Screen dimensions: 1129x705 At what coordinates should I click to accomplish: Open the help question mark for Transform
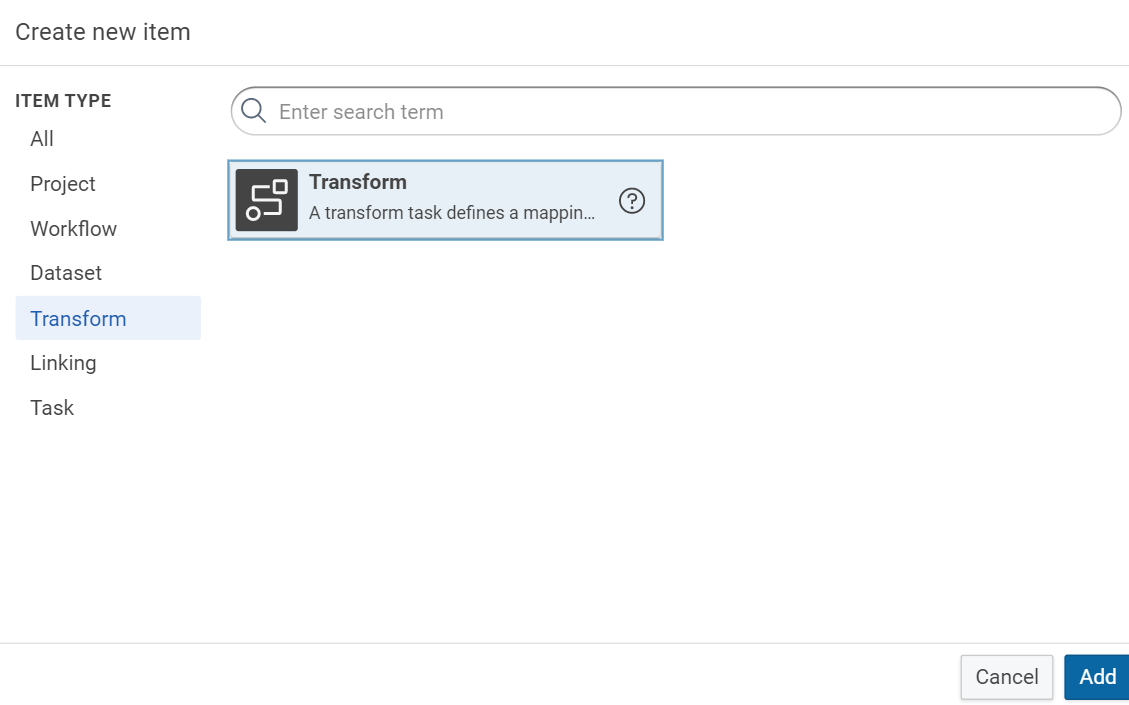pos(632,201)
